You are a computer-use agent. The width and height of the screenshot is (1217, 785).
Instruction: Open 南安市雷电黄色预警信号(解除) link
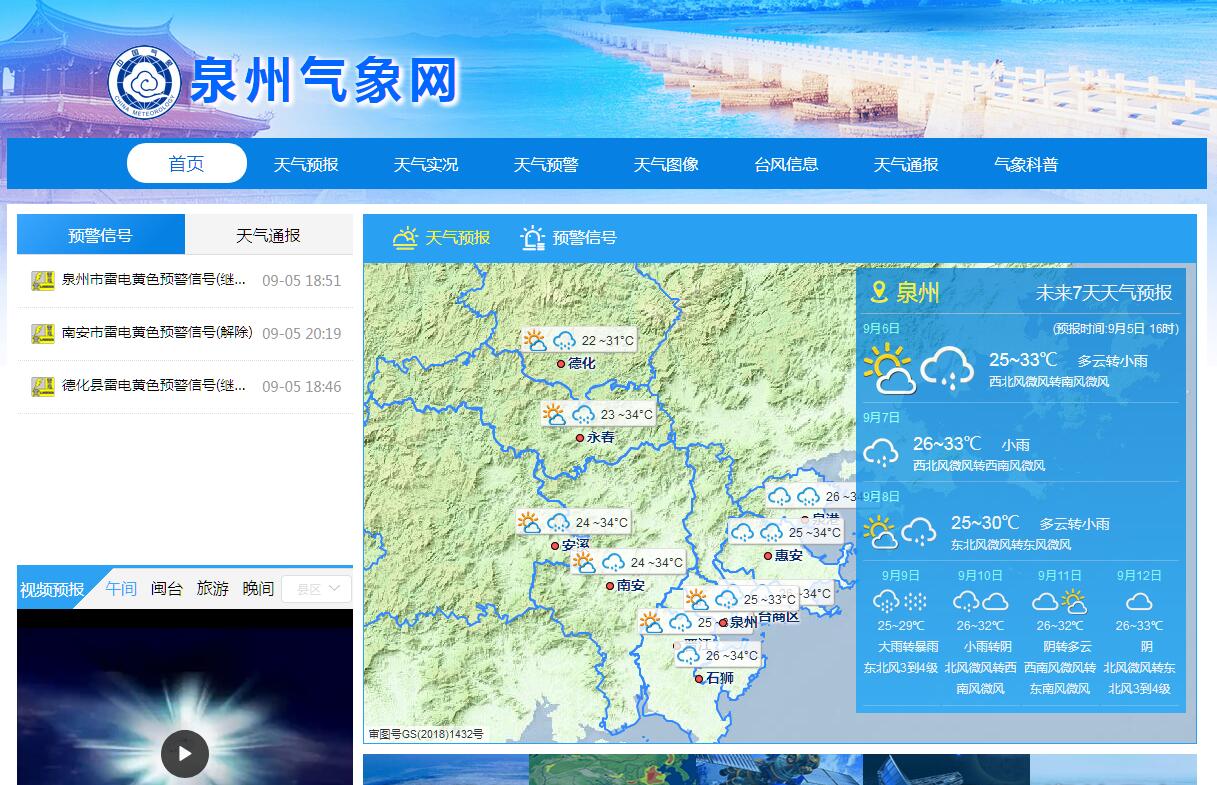[157, 333]
